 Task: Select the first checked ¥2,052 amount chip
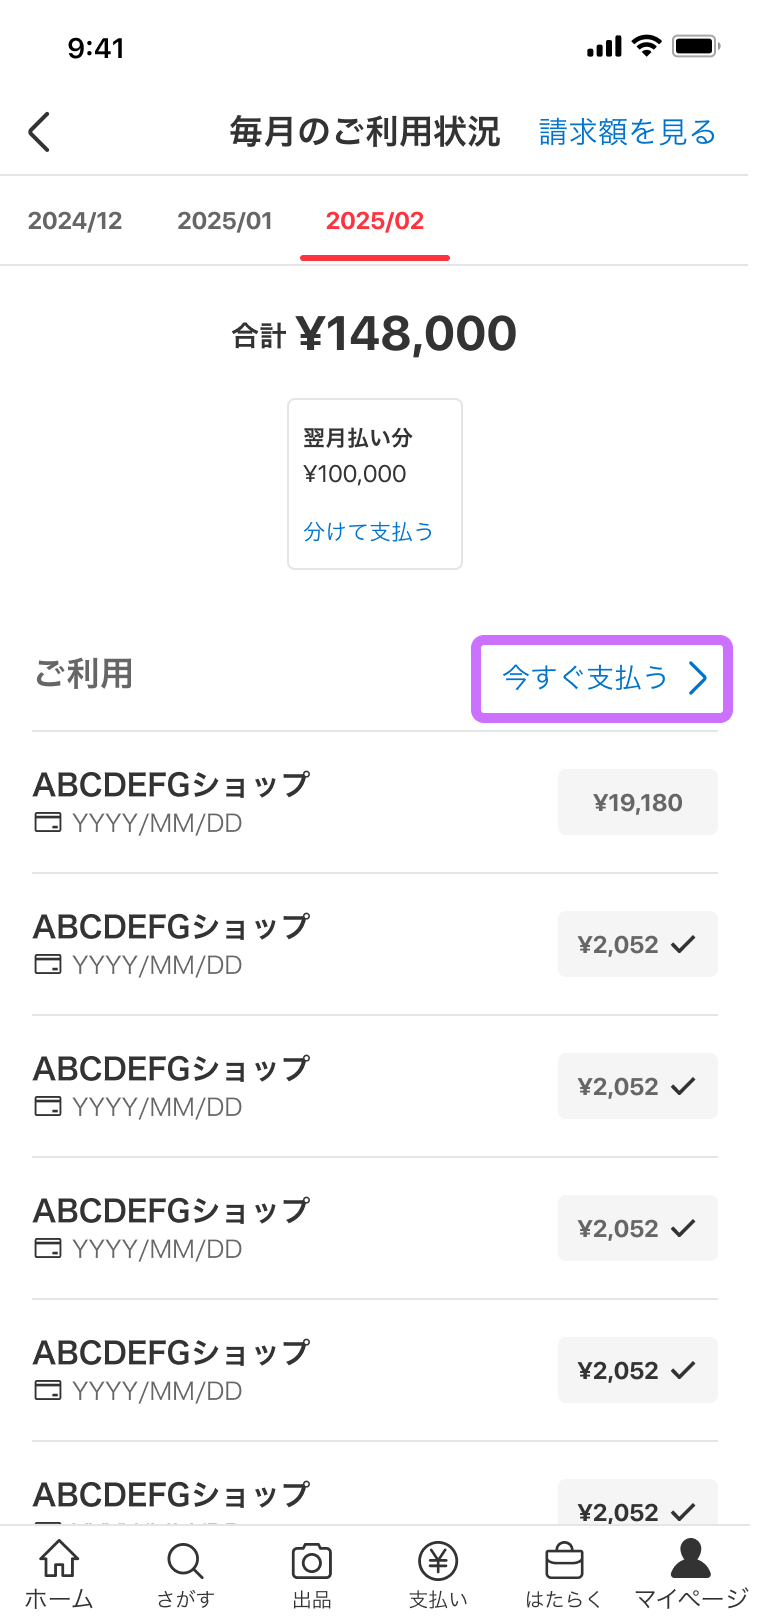pyautogui.click(x=638, y=944)
